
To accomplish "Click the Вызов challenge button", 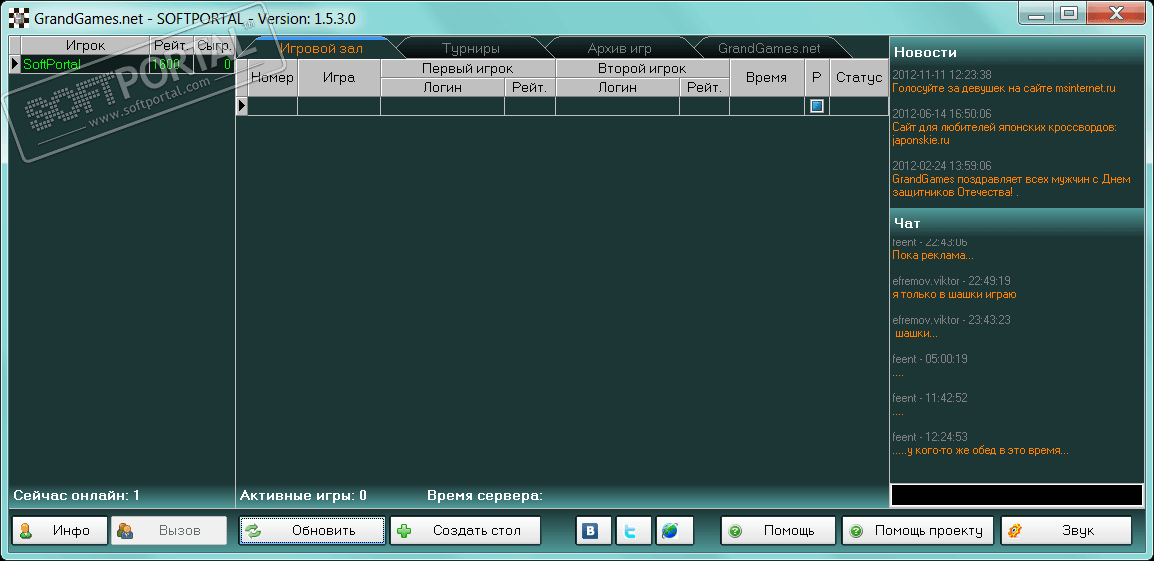I will [x=169, y=531].
